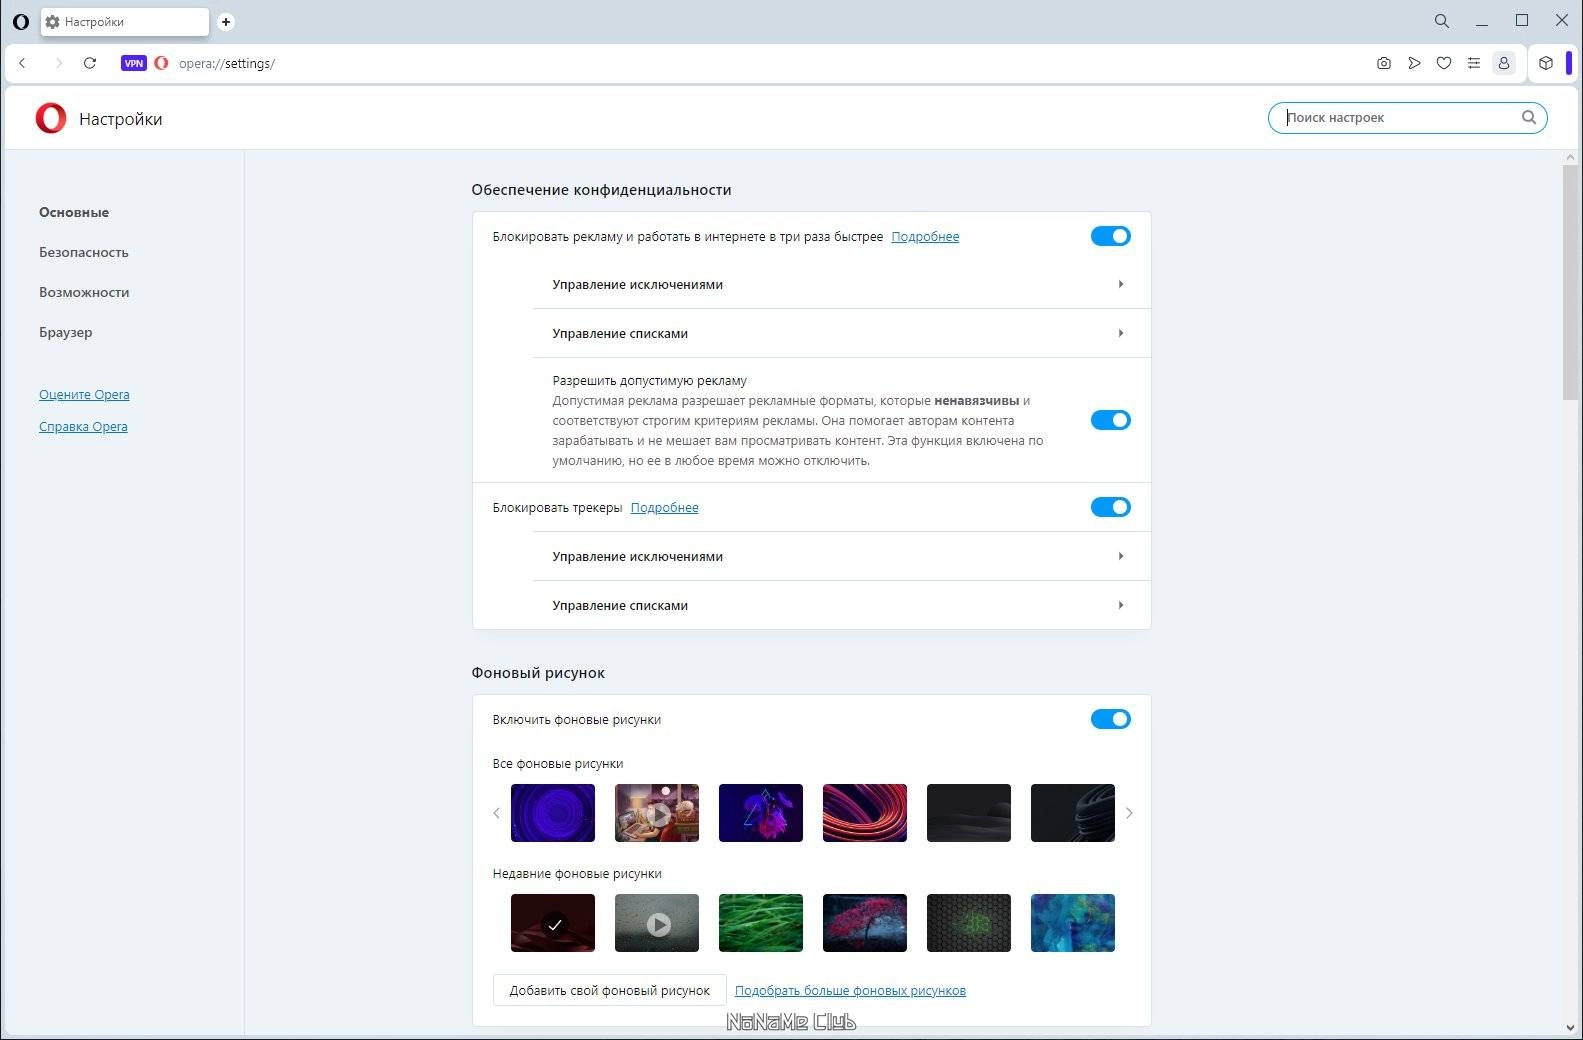Select the green grass wallpaper

click(761, 923)
